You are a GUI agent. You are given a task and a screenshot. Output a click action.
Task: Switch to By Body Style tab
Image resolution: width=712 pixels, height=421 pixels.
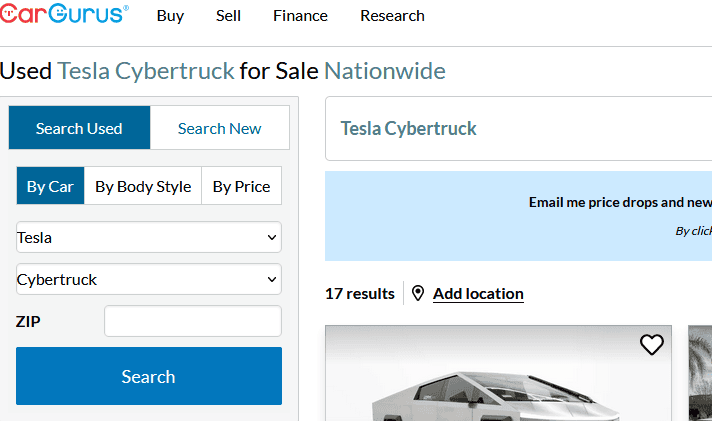pos(143,186)
